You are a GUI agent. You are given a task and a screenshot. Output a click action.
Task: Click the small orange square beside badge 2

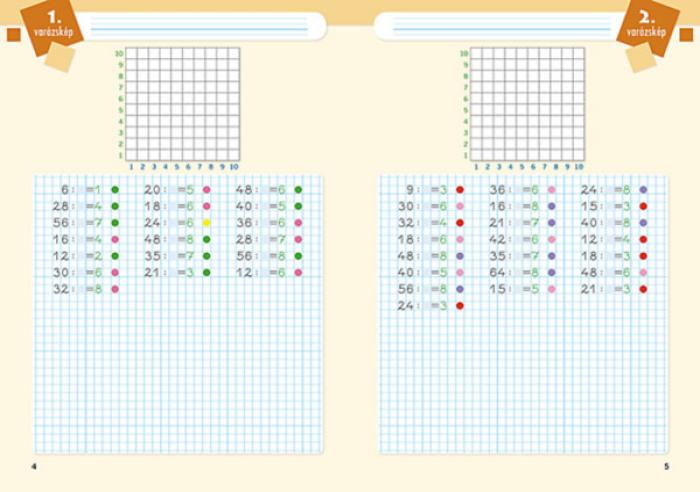686,35
